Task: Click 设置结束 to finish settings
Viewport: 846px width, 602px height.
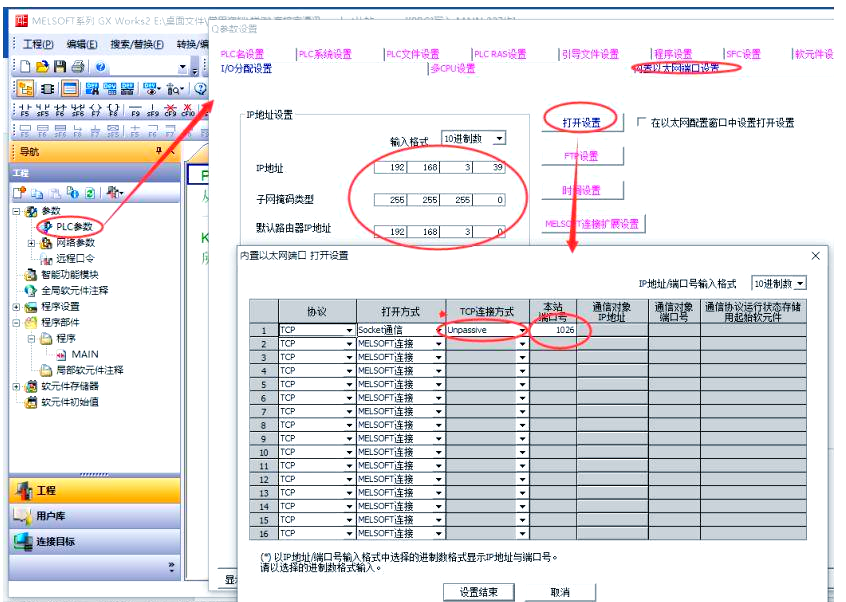Action: coord(479,592)
